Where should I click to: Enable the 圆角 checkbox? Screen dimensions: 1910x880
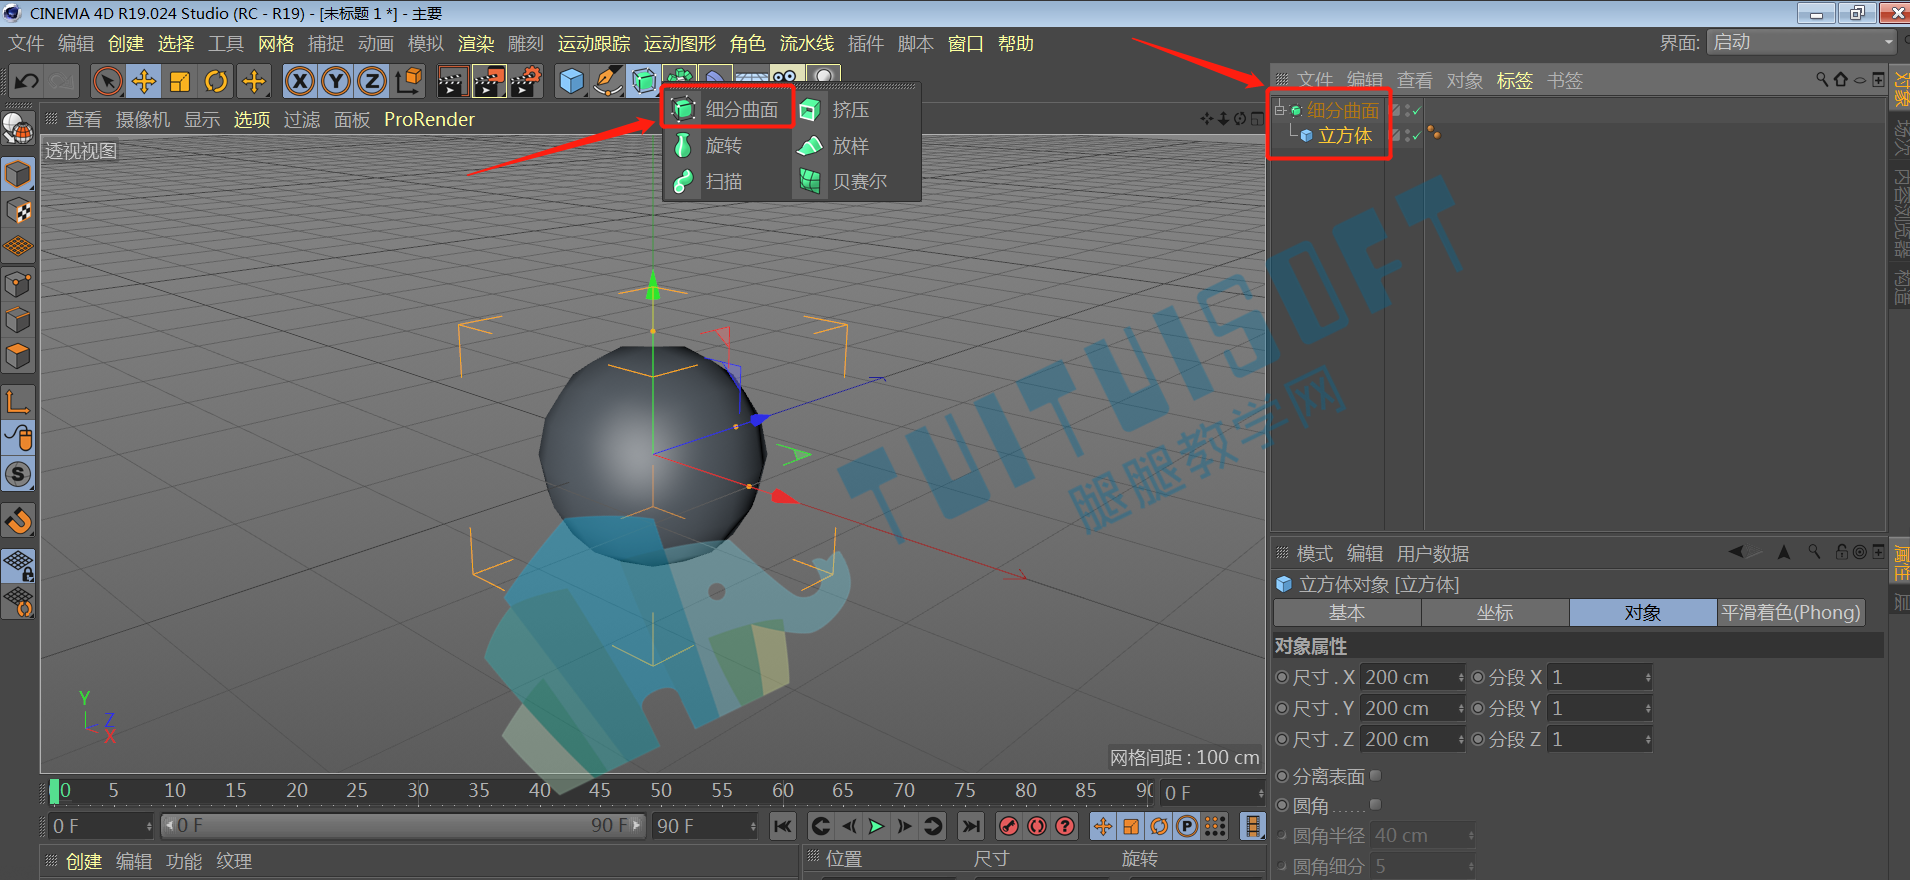(x=1375, y=805)
